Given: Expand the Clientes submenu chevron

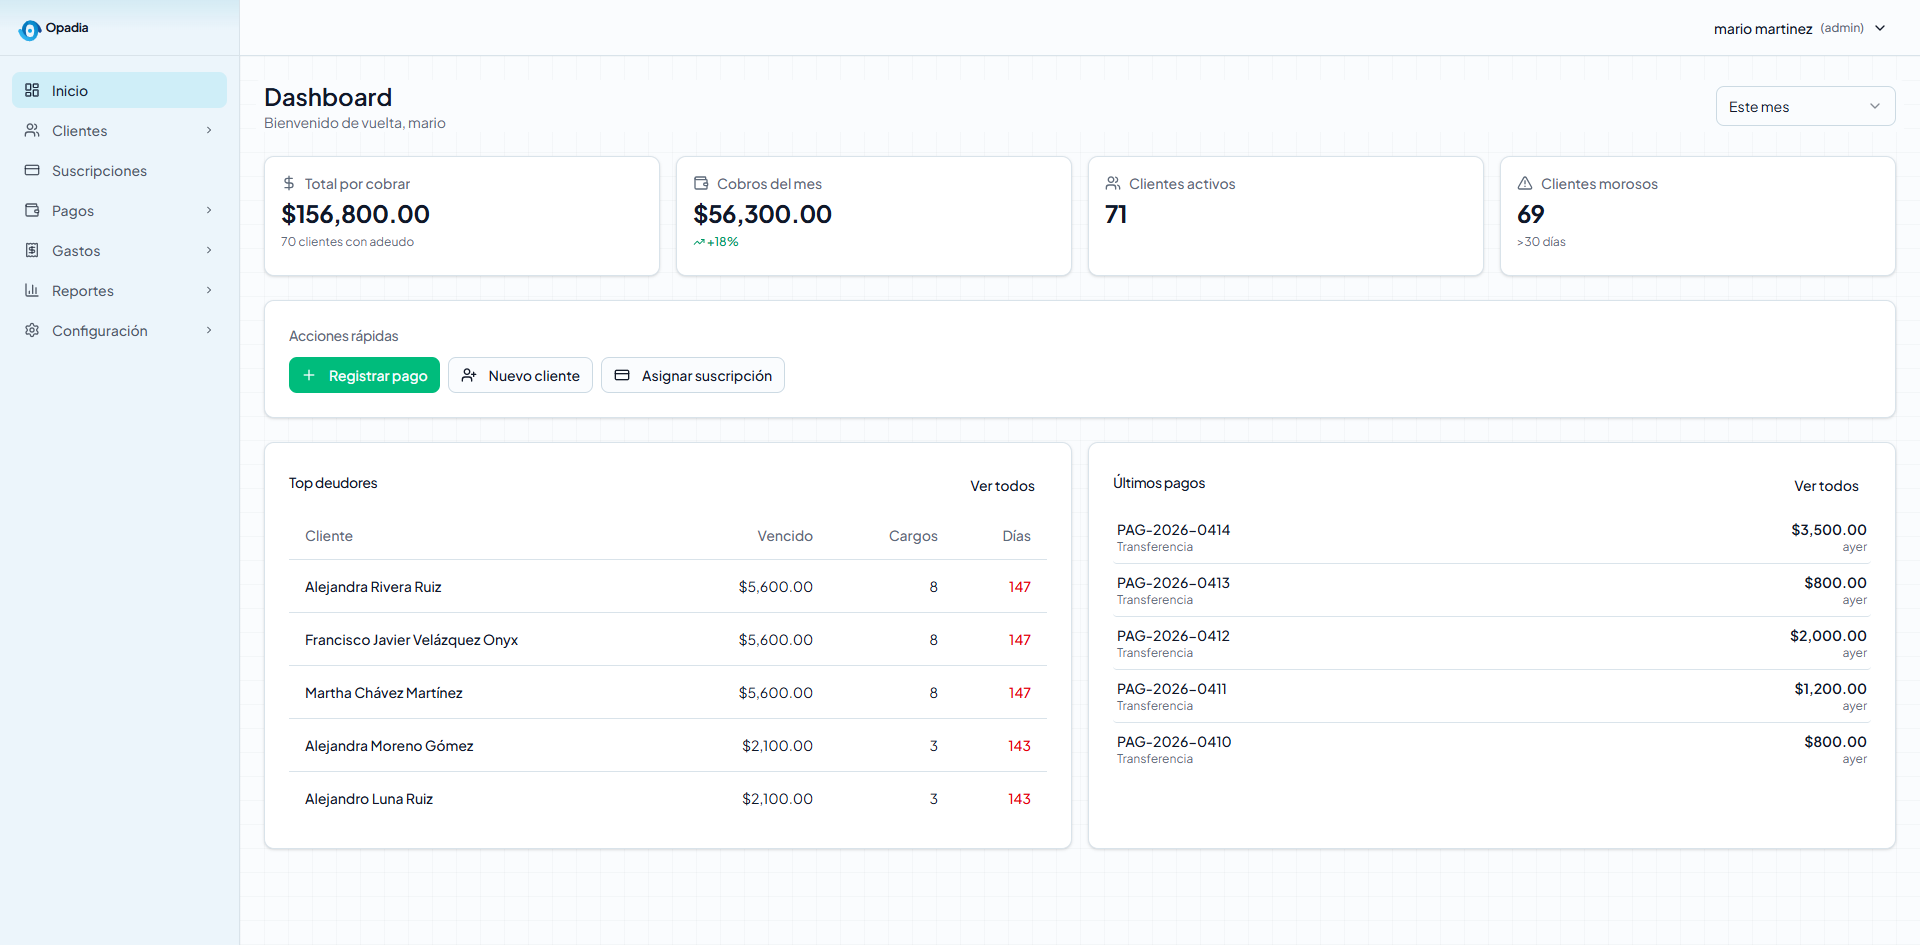Looking at the screenshot, I should point(209,130).
